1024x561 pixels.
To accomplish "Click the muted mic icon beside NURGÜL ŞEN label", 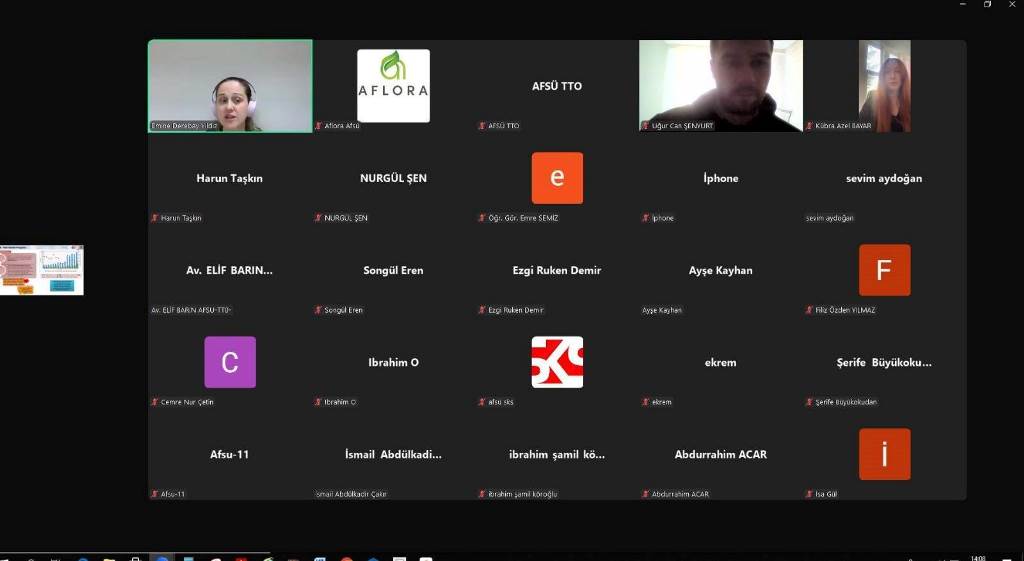I will click(x=319, y=217).
